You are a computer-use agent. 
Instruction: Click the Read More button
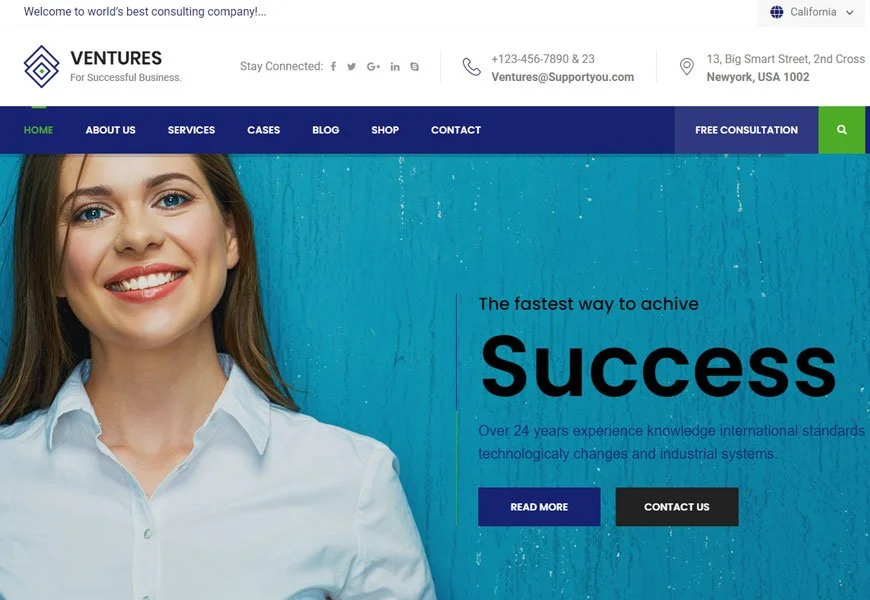[539, 507]
